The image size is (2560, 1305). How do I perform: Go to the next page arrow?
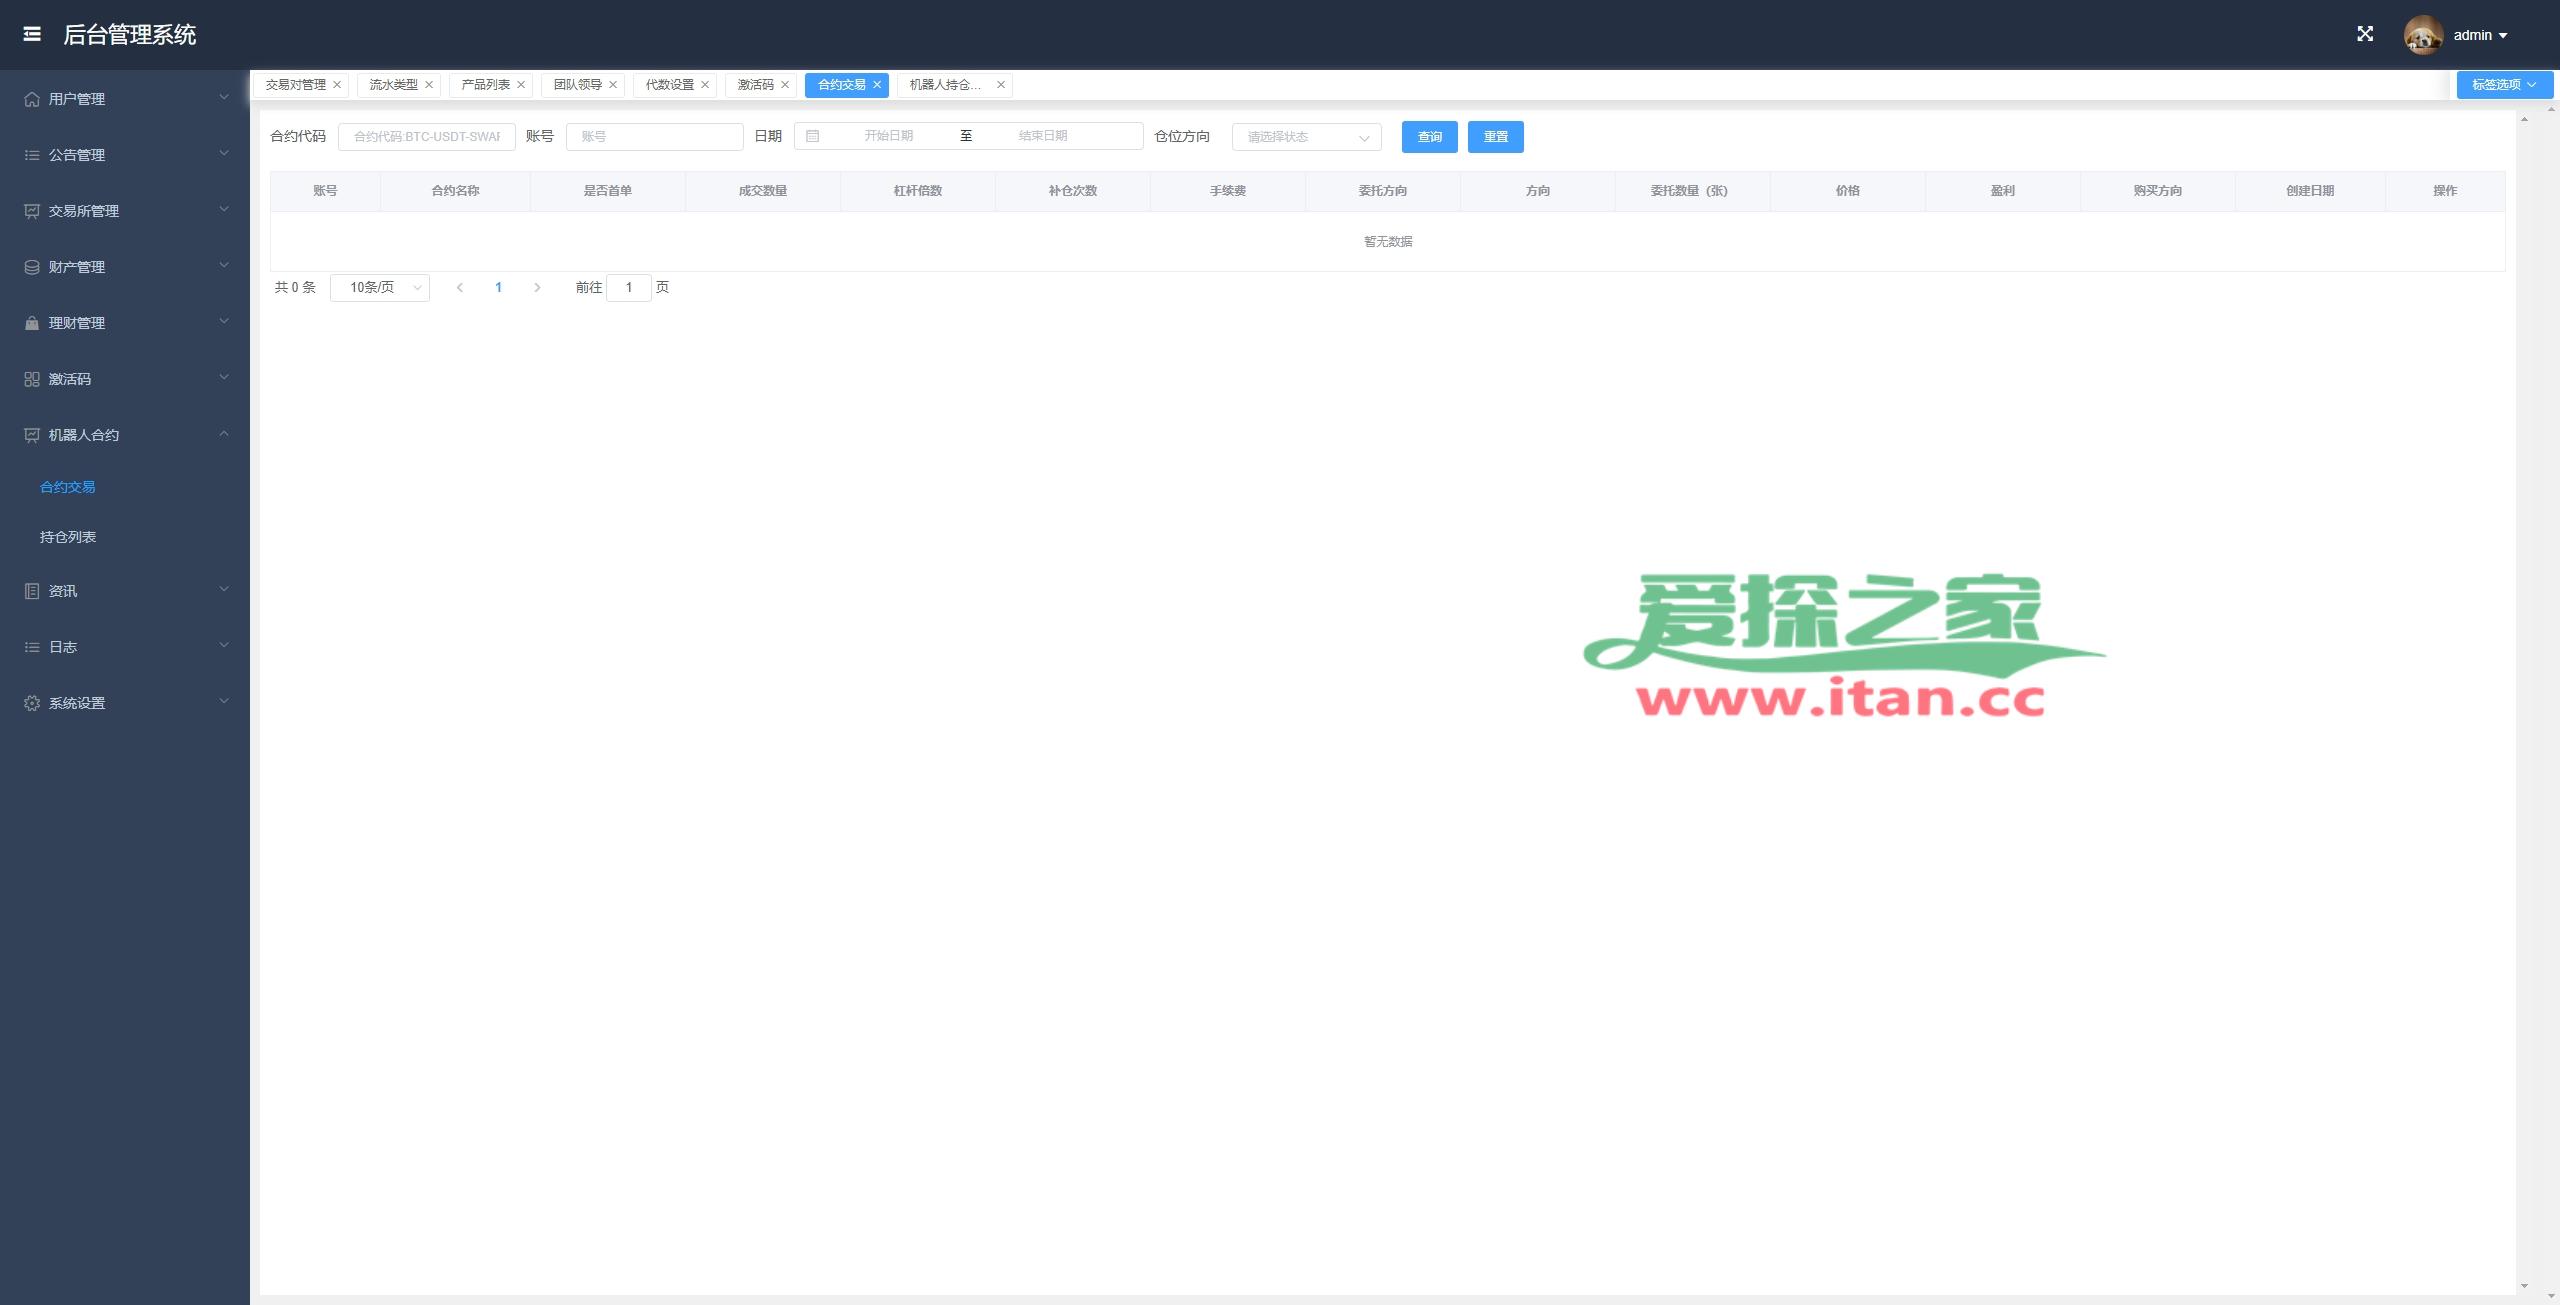pos(537,288)
